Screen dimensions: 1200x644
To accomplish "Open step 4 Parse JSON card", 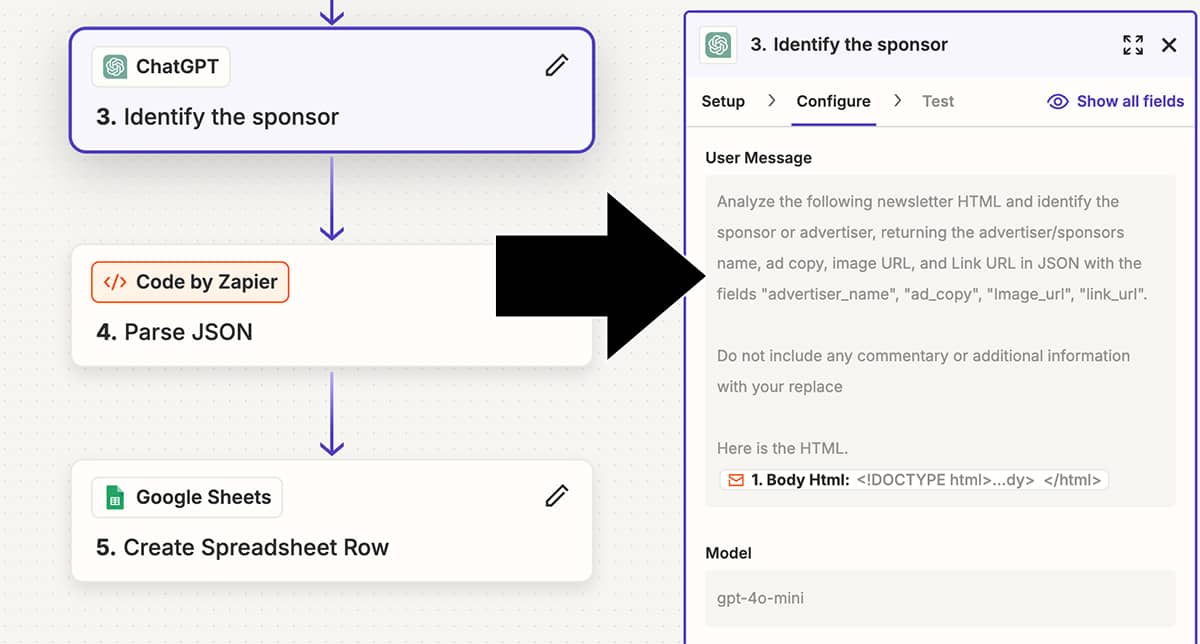I will click(x=332, y=305).
